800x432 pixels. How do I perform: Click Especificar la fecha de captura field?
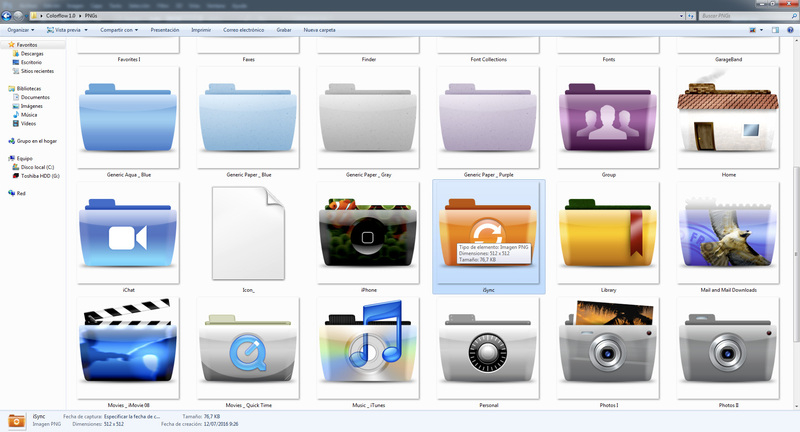coord(132,417)
